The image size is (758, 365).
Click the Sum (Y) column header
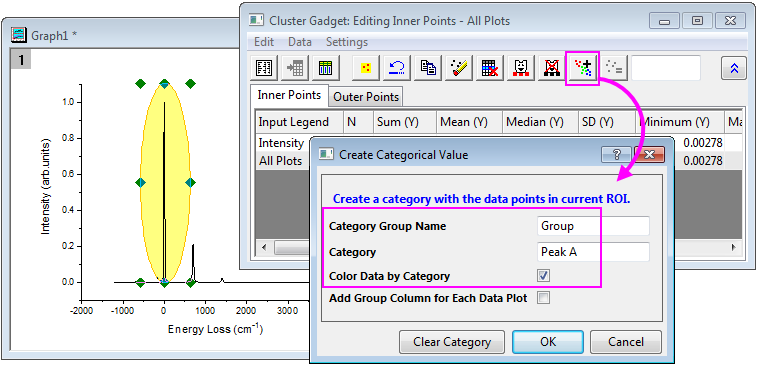pos(405,122)
